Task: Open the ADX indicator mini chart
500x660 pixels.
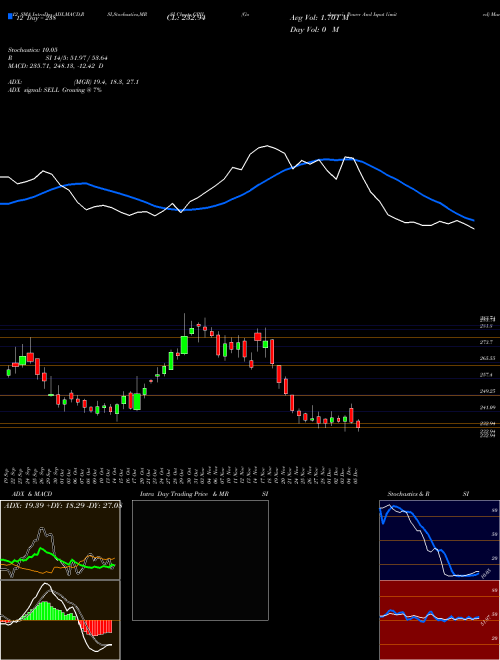Action: tap(60, 540)
